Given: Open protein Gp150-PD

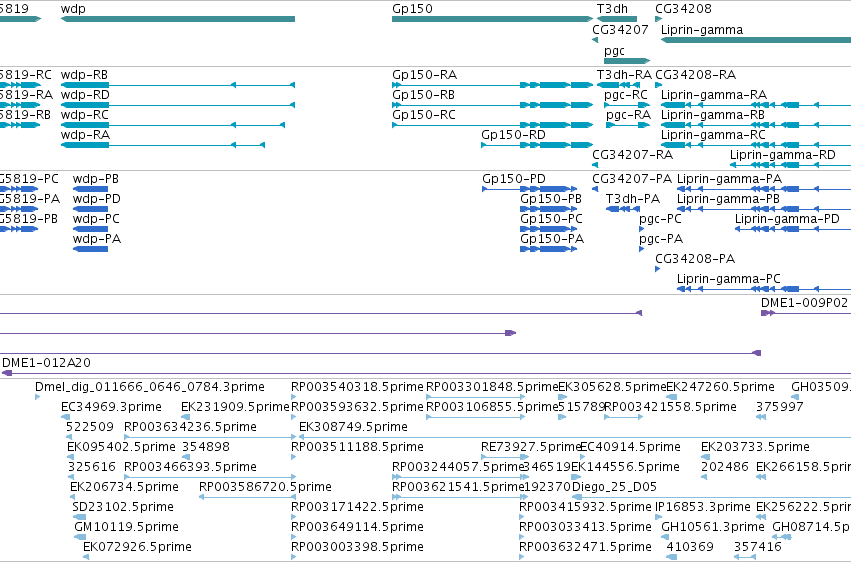Looking at the screenshot, I should tap(514, 179).
